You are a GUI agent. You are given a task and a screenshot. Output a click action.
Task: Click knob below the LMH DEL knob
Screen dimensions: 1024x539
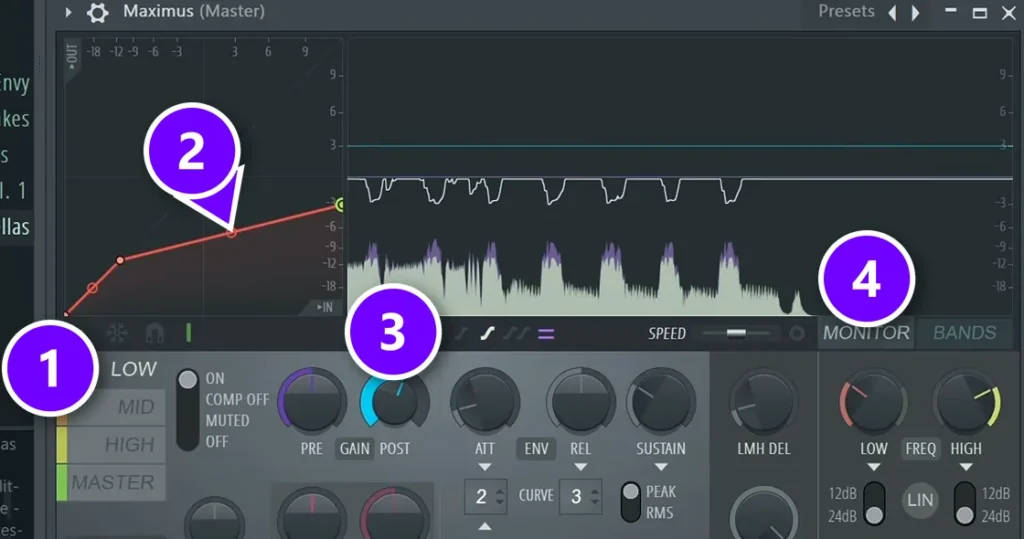point(763,516)
